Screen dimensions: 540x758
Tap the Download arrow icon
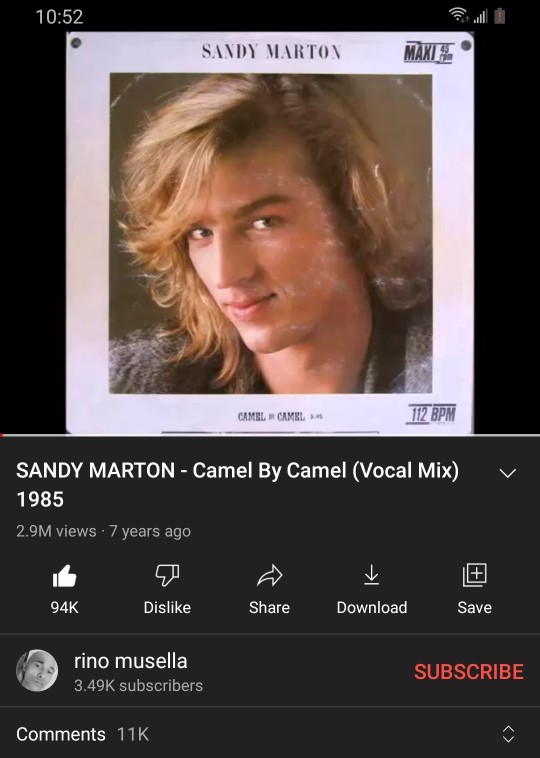coord(371,575)
